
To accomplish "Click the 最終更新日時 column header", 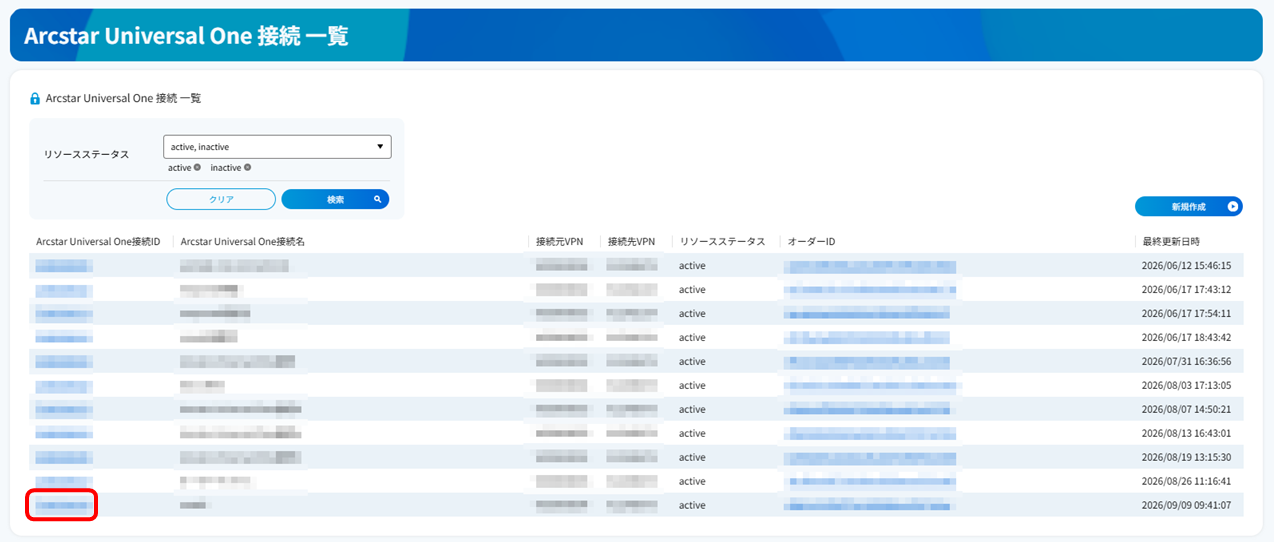I will tap(1171, 242).
